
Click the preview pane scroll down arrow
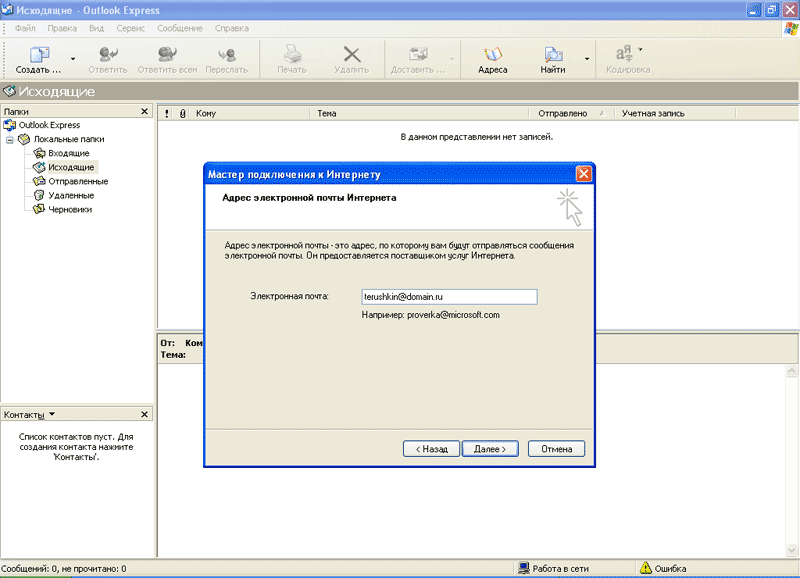coord(792,551)
